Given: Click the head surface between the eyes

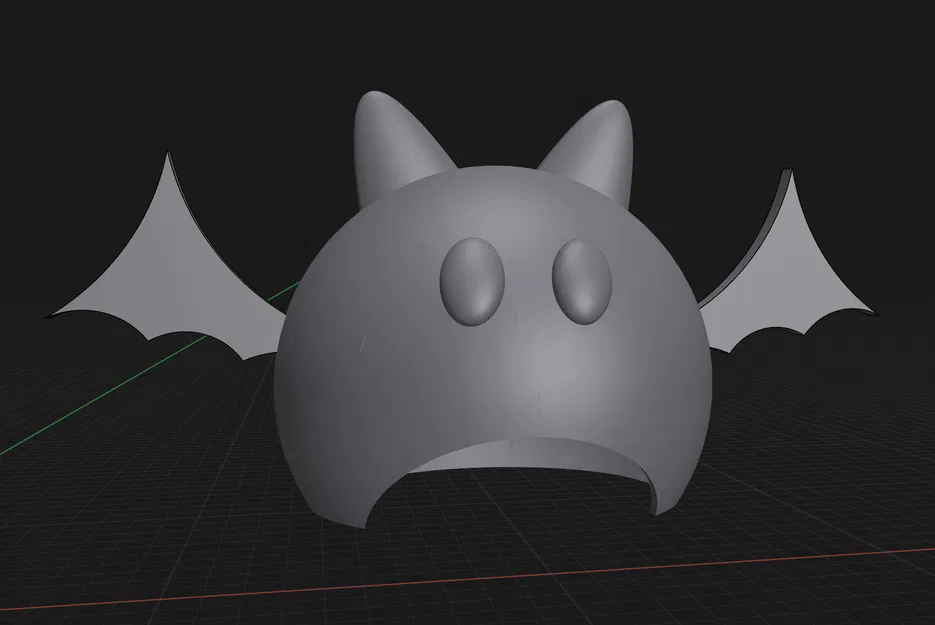Looking at the screenshot, I should (x=529, y=281).
